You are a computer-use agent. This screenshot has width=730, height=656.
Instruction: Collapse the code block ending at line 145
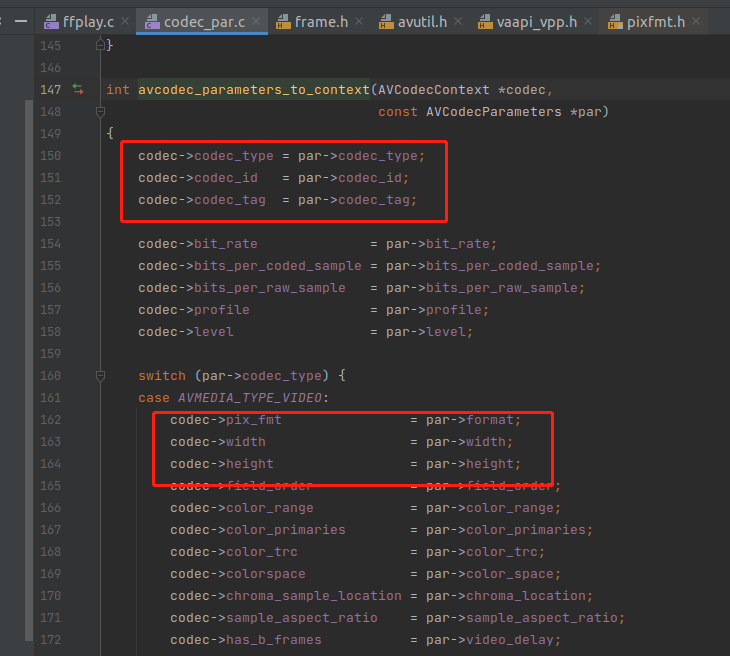100,45
